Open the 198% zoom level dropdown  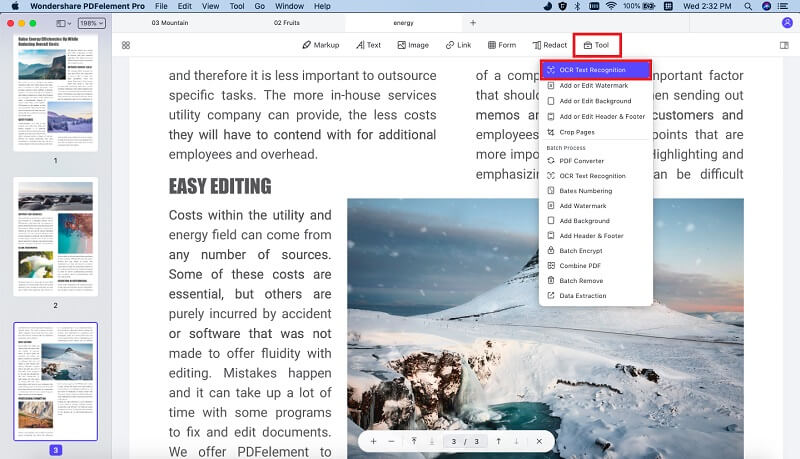point(91,23)
